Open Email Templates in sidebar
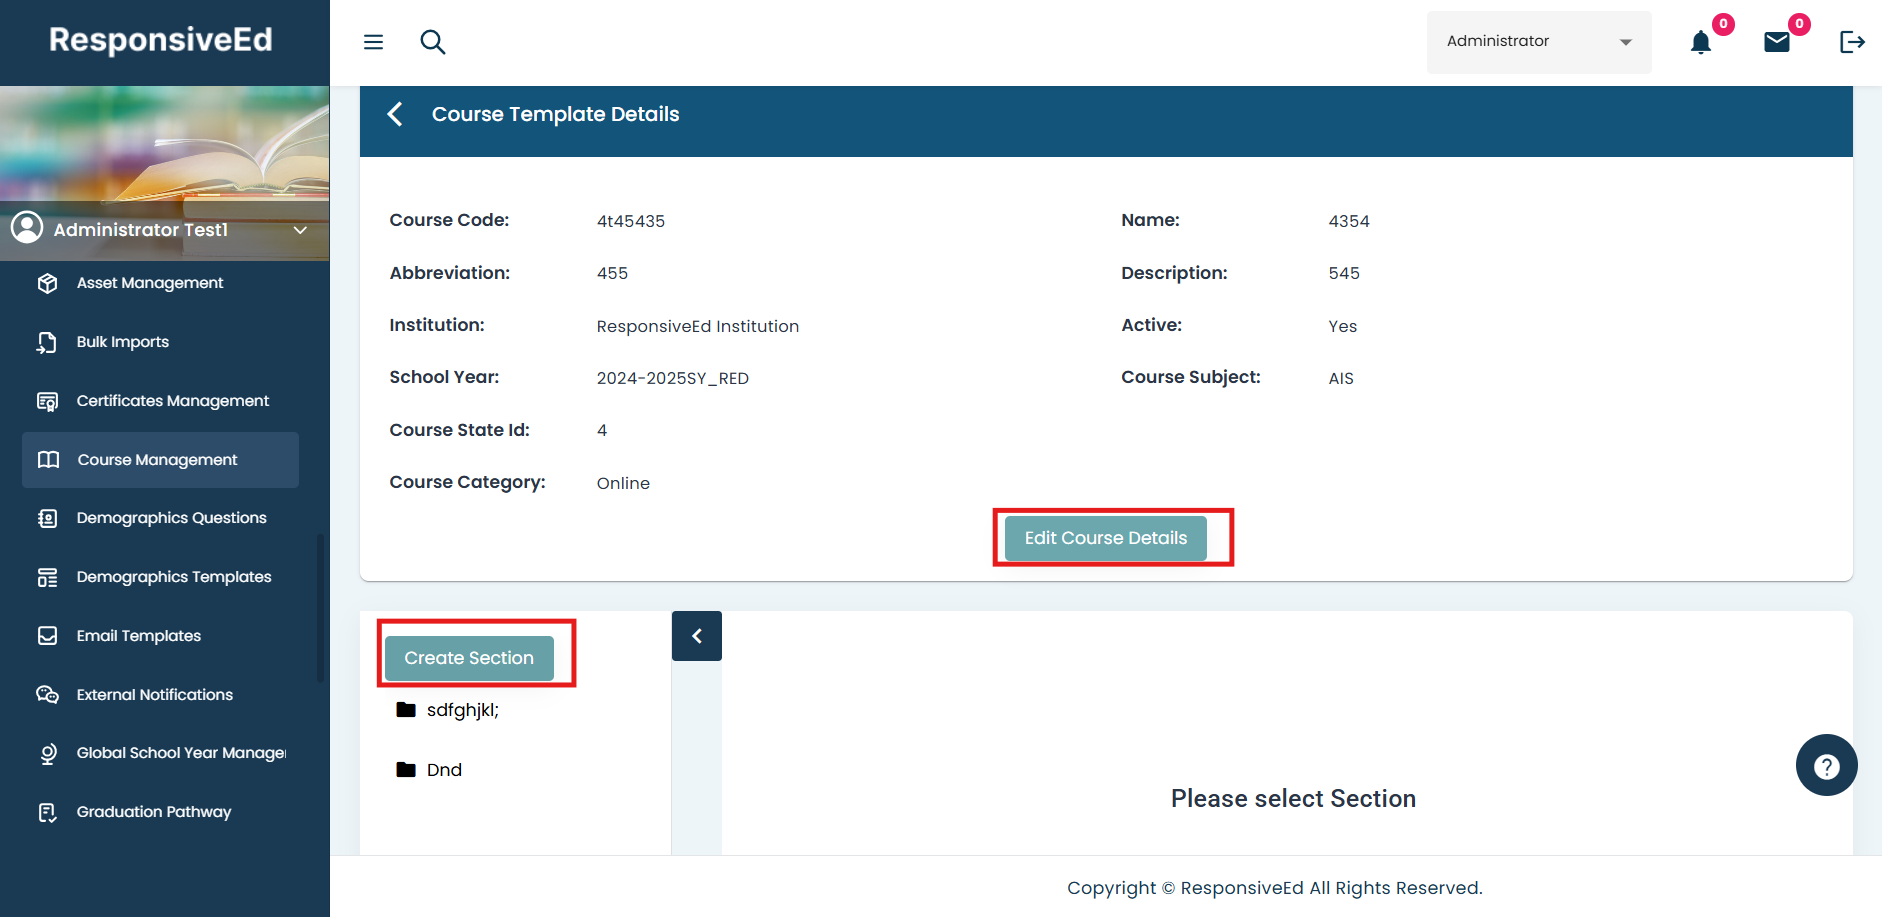 [138, 636]
